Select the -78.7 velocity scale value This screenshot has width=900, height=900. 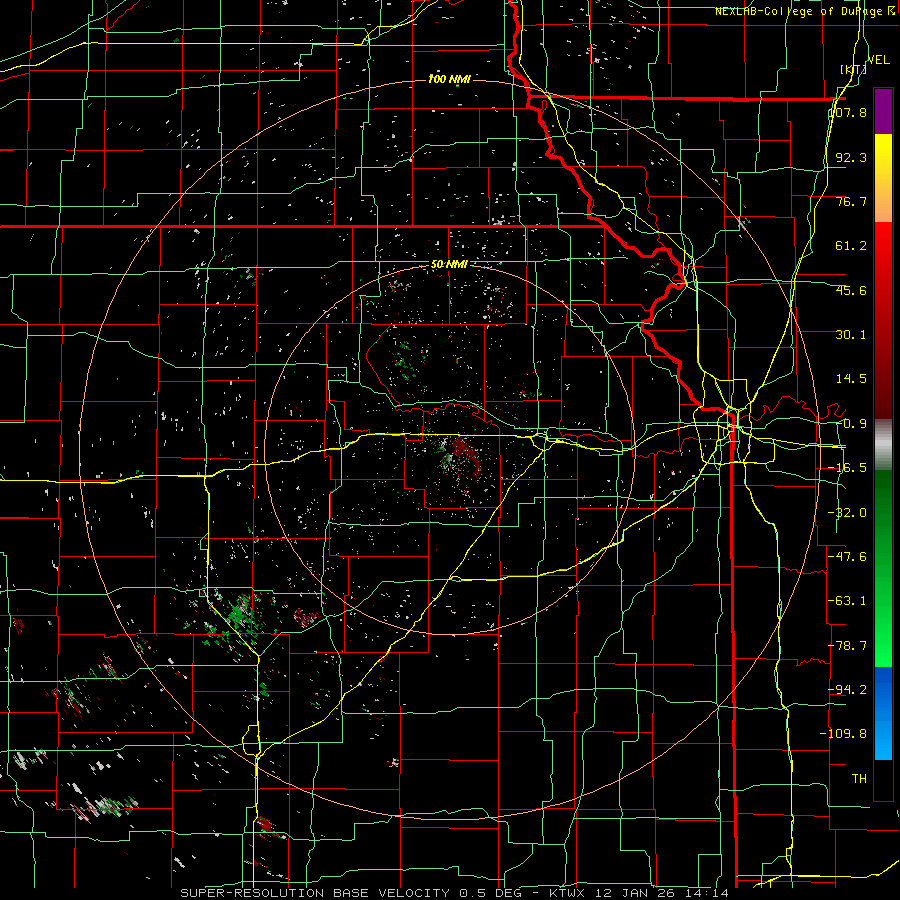click(848, 646)
